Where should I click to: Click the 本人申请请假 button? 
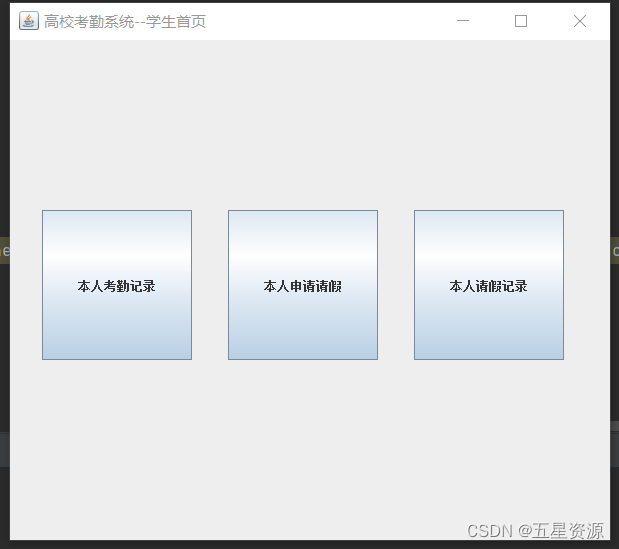303,285
